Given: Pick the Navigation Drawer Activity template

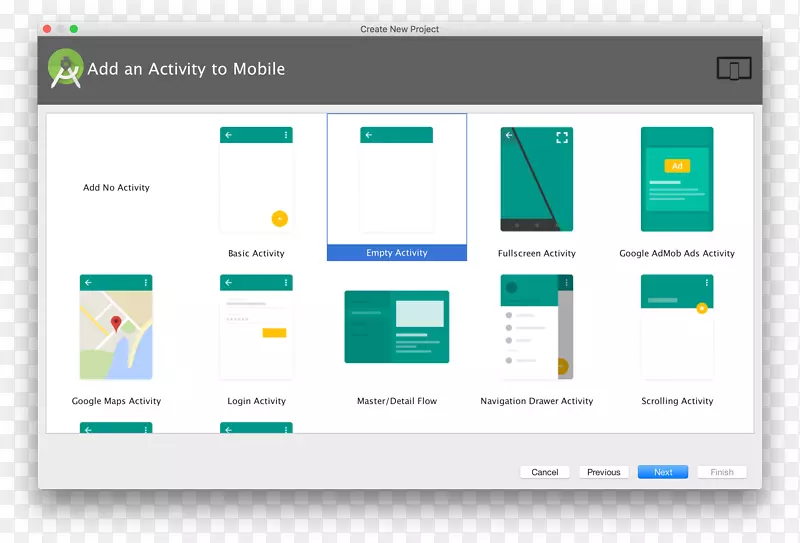Looking at the screenshot, I should [x=536, y=328].
